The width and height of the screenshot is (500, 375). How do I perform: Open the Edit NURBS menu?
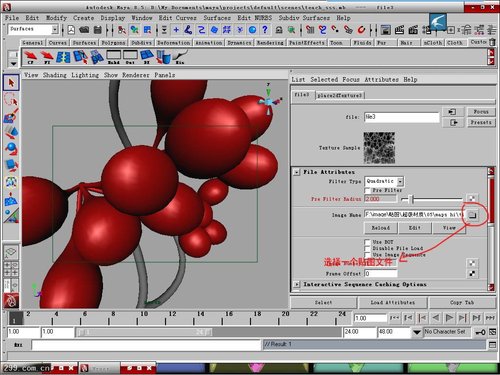(255, 18)
